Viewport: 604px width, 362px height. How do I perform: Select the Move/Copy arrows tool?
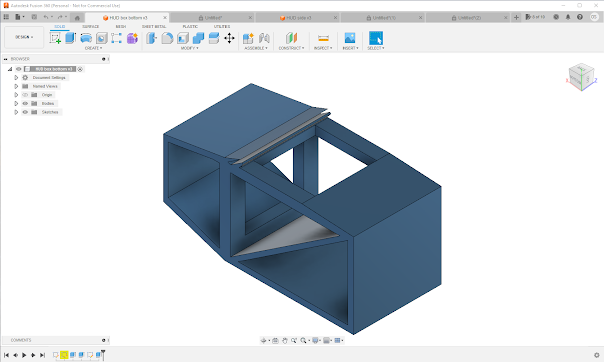click(x=229, y=38)
